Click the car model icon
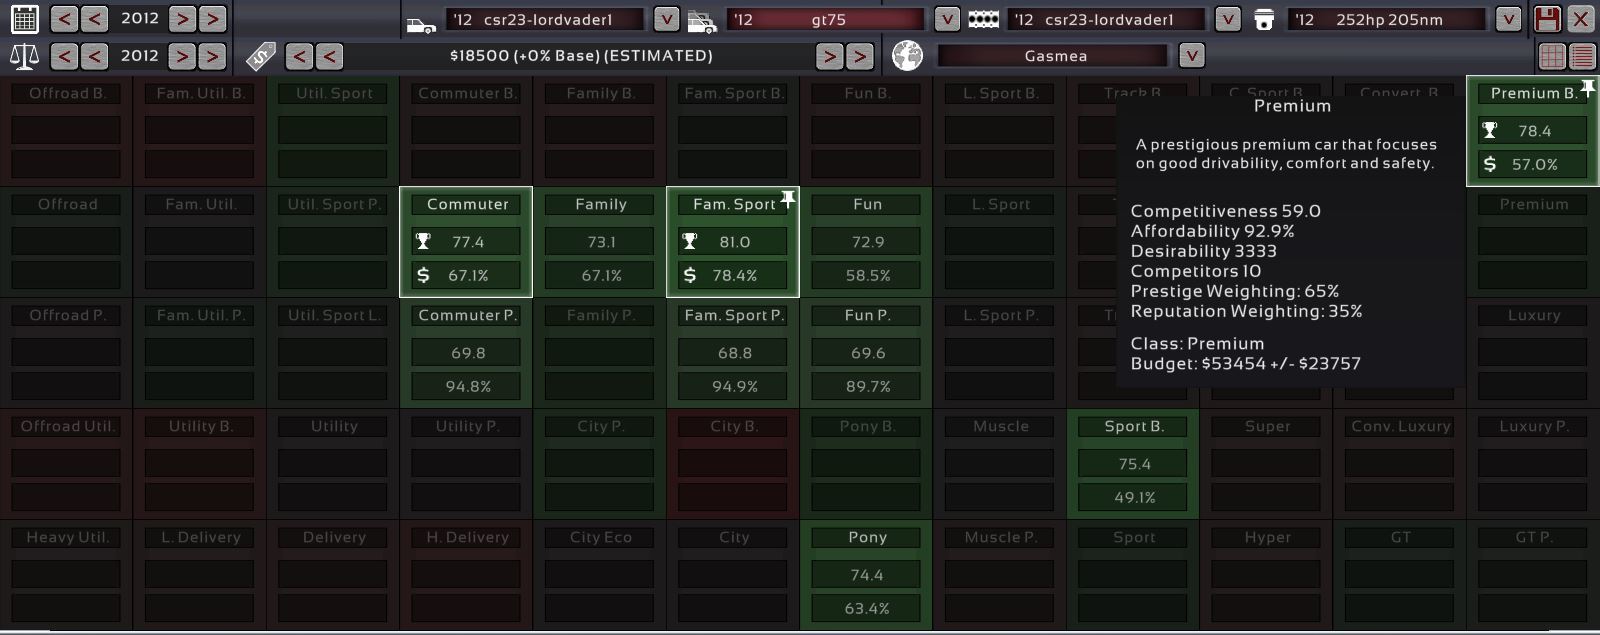1600x635 pixels. click(422, 23)
